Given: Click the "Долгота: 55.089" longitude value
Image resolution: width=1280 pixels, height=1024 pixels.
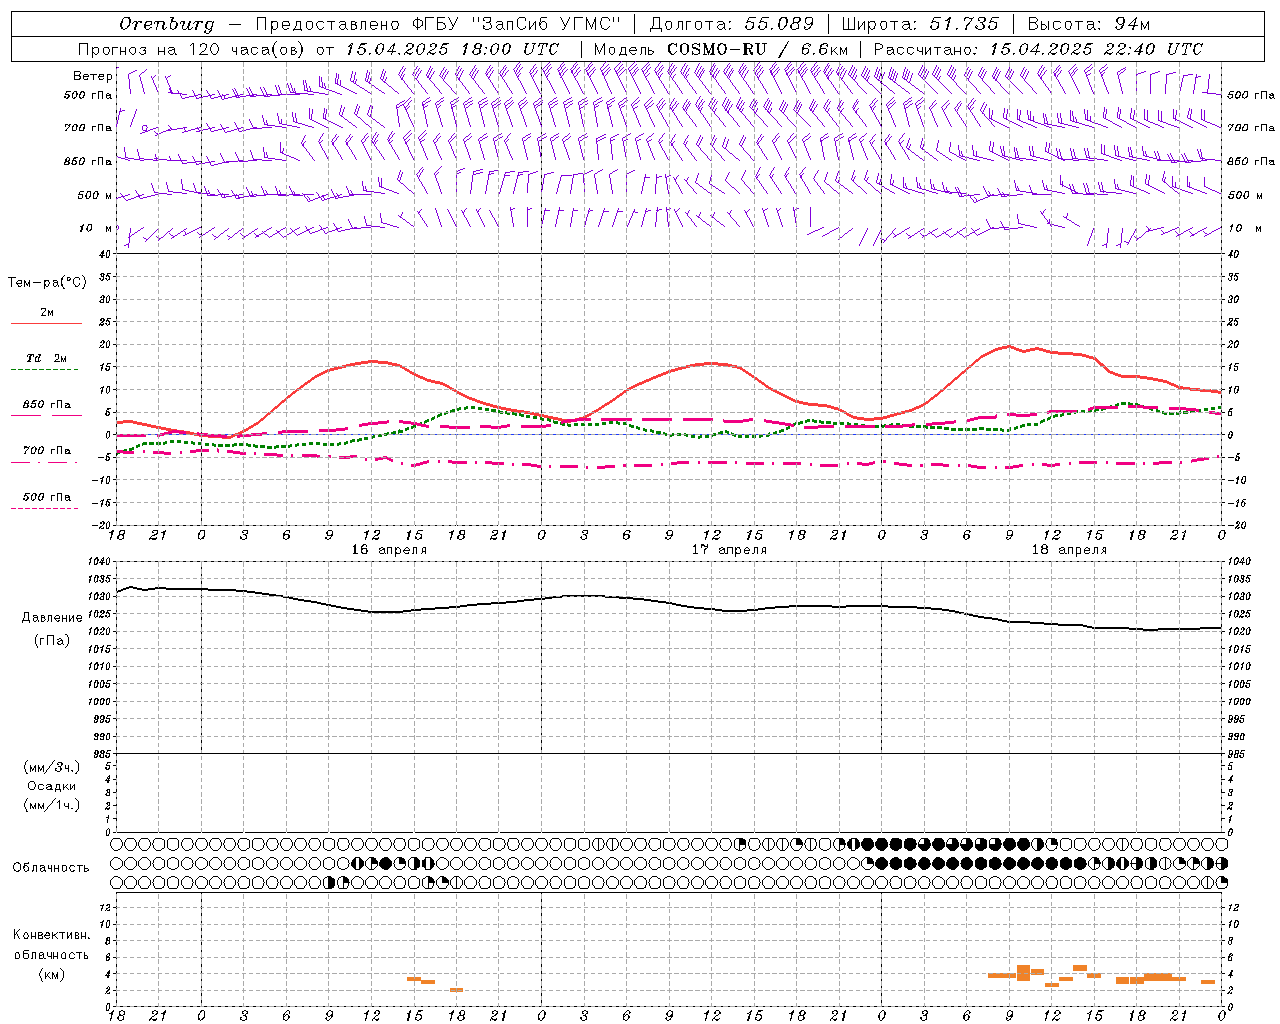Looking at the screenshot, I should coord(732,24).
